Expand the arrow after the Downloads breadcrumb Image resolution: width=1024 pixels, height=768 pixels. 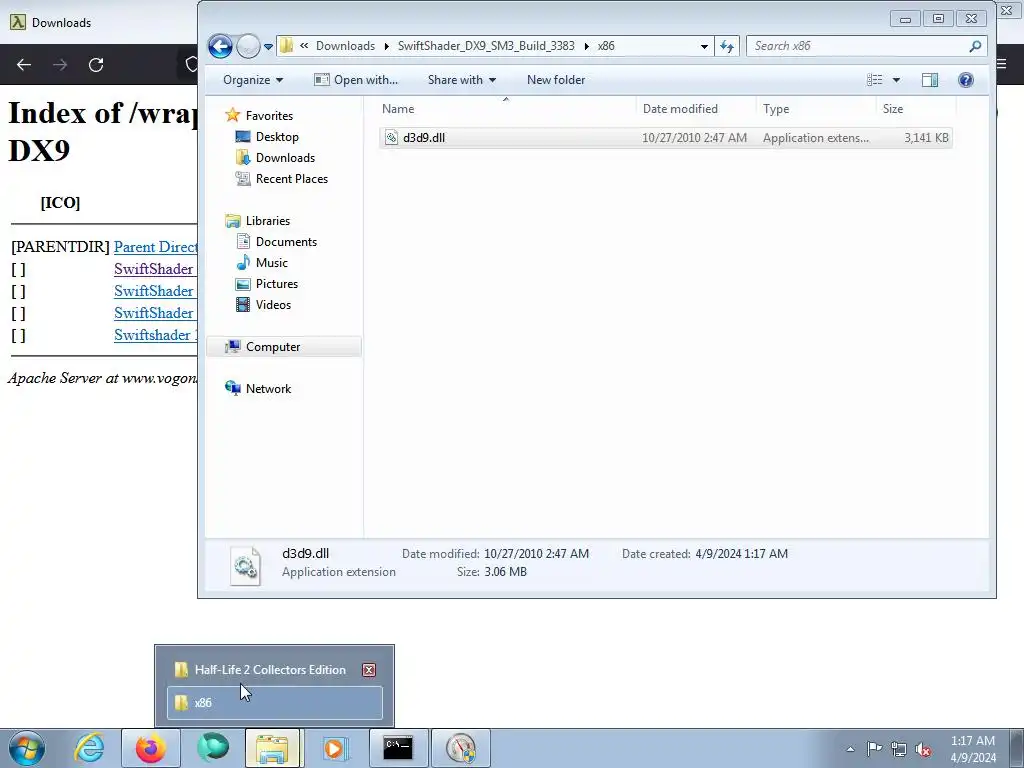386,46
